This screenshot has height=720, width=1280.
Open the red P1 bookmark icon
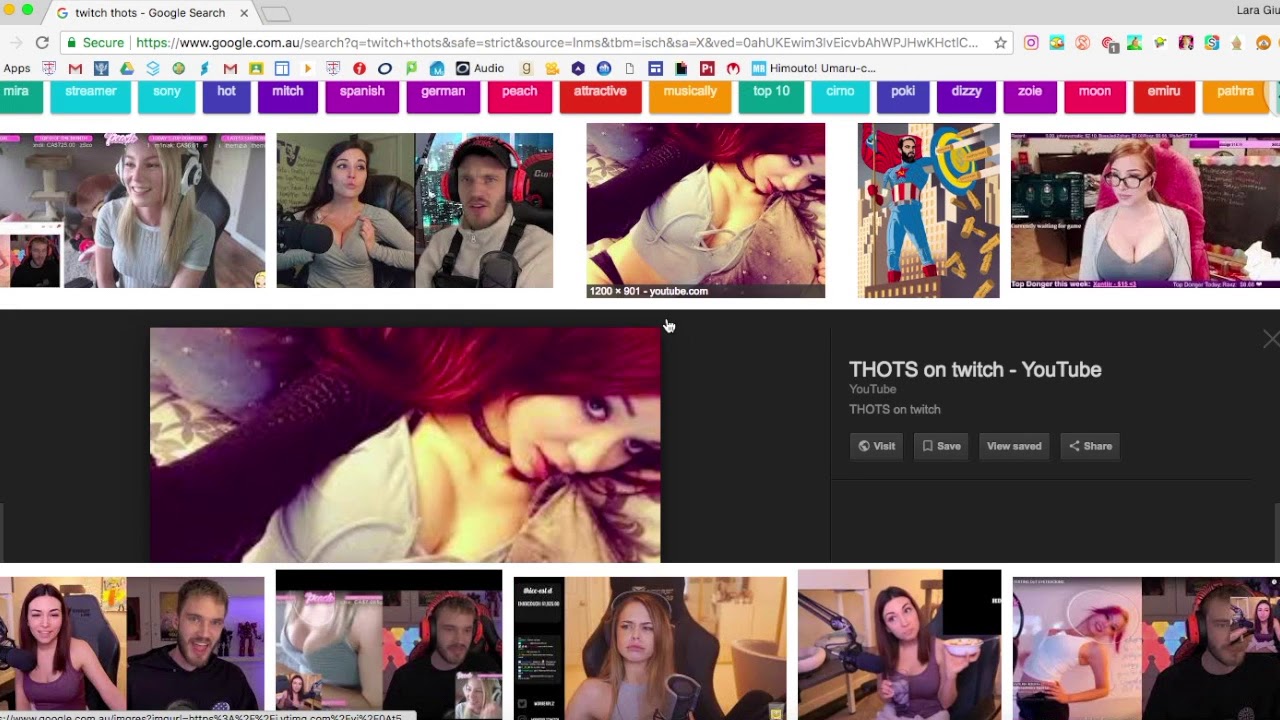click(707, 68)
